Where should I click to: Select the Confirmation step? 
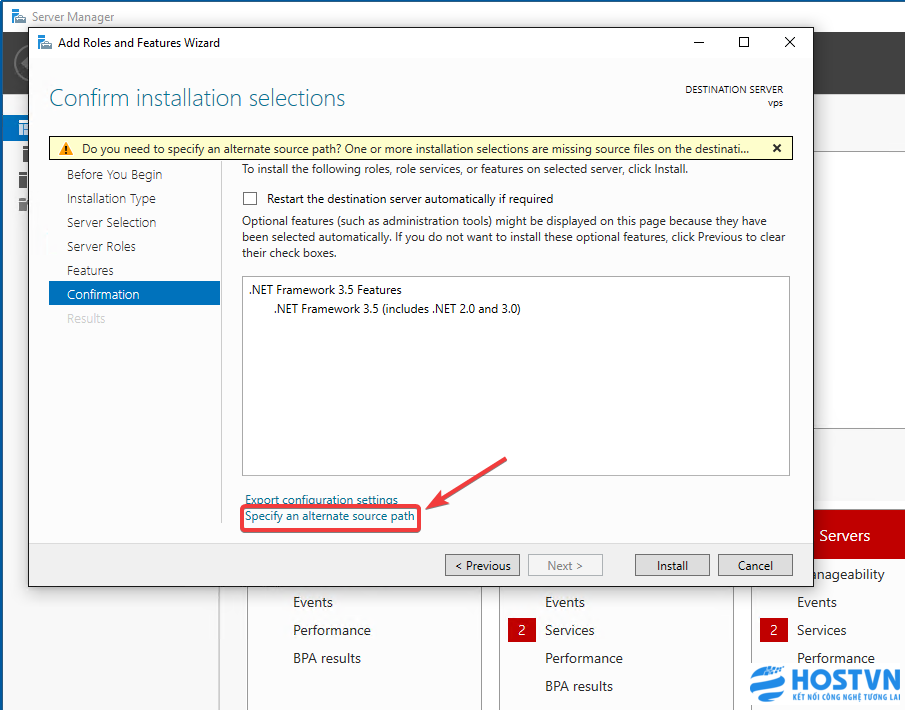click(134, 294)
